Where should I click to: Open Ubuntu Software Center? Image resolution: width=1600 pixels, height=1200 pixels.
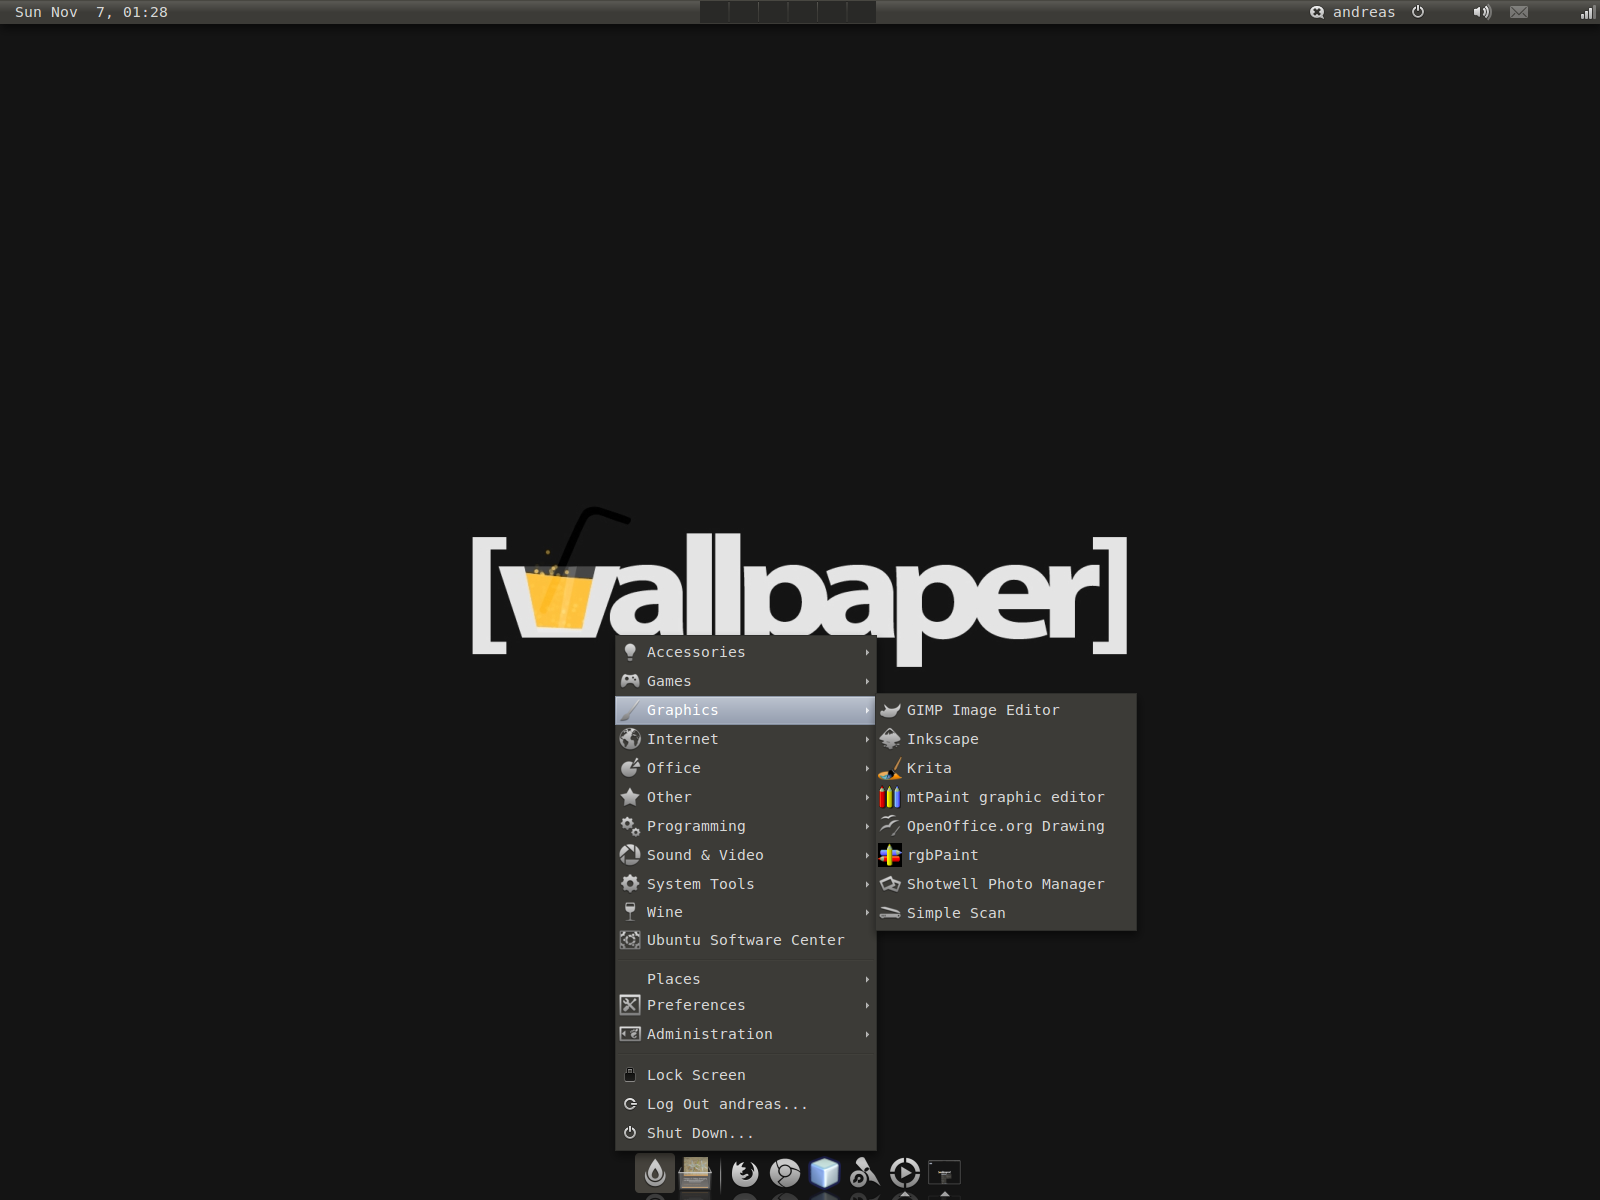746,940
